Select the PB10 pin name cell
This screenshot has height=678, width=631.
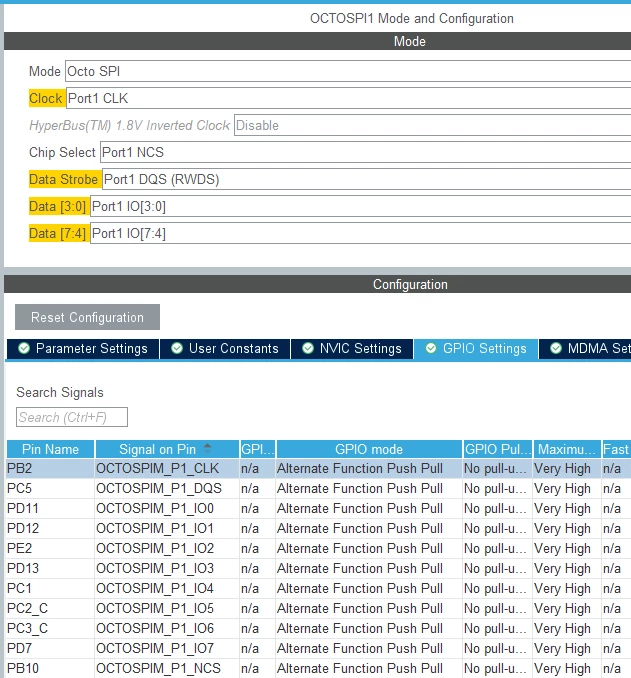(50, 668)
